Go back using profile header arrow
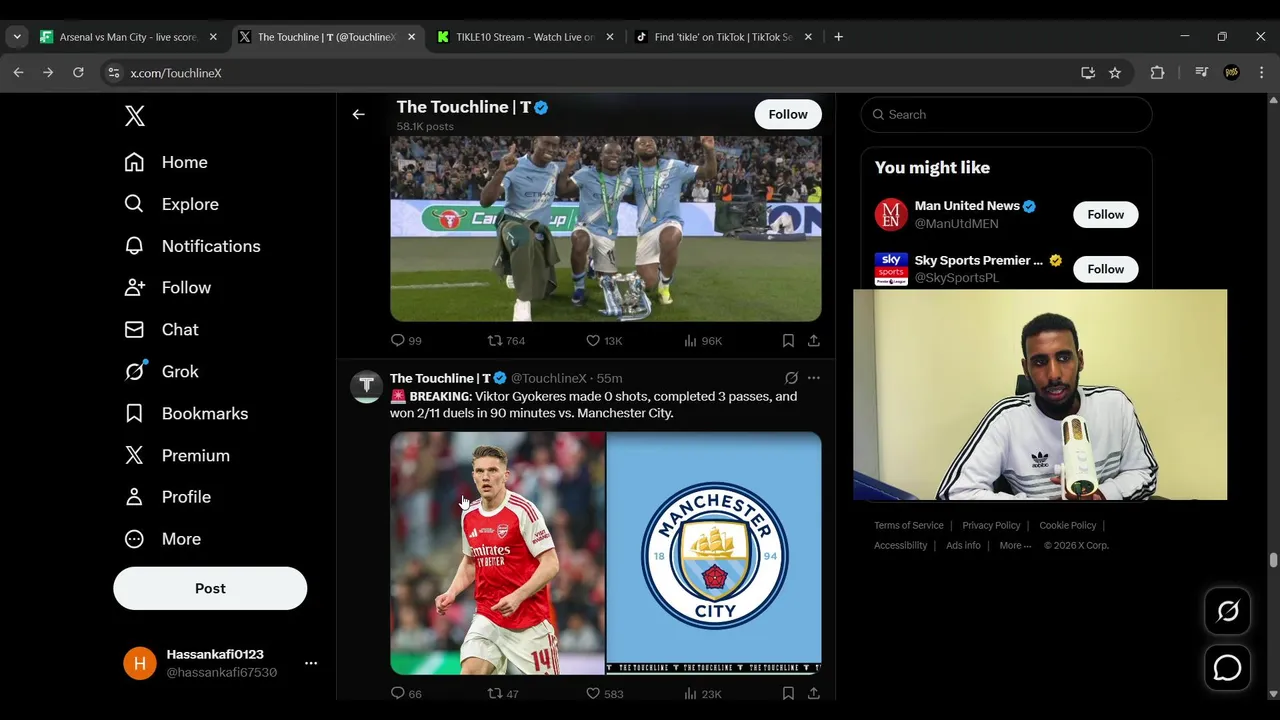 pos(358,114)
